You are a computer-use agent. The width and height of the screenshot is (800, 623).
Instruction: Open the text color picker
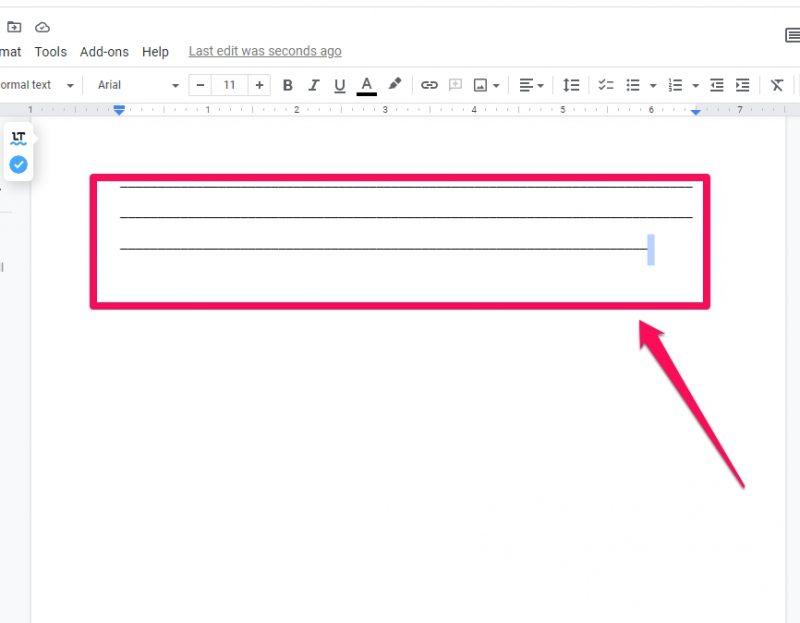click(367, 85)
